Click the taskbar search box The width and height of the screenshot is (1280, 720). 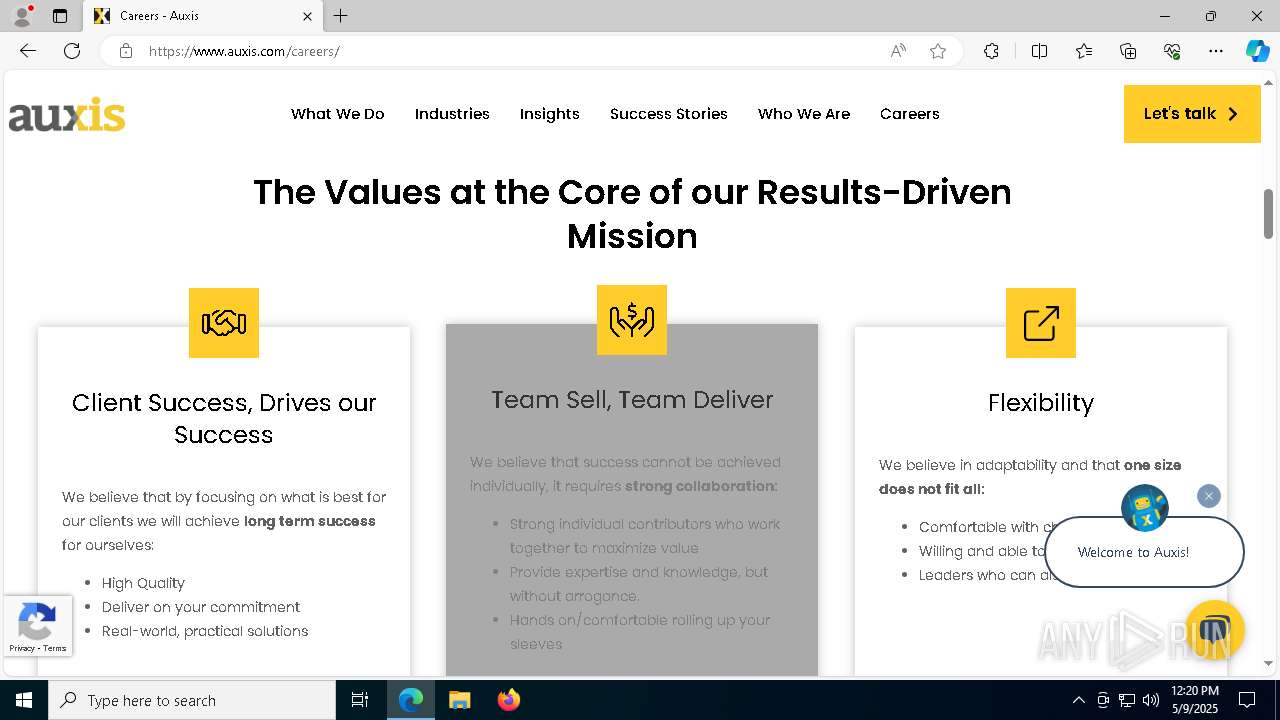[x=192, y=700]
